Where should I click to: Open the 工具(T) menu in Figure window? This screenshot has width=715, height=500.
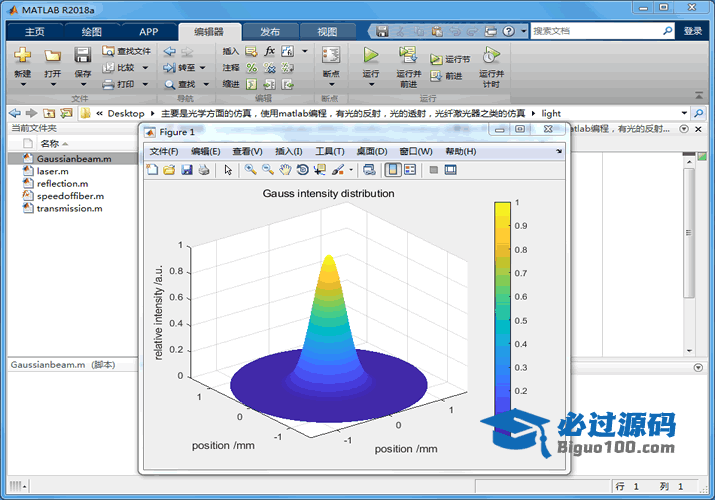(x=329, y=151)
